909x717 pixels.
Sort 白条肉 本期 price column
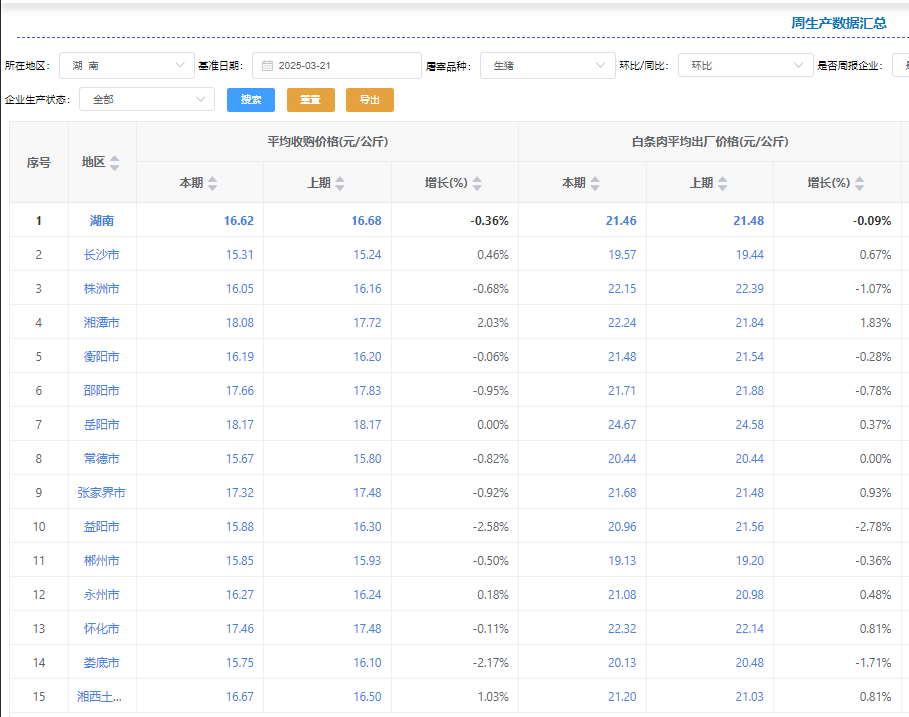click(x=595, y=183)
